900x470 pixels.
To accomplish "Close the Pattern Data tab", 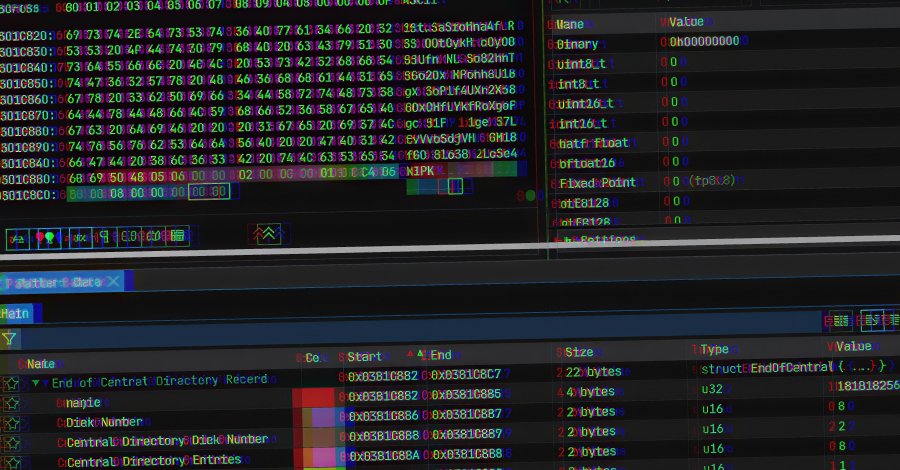I will 113,282.
